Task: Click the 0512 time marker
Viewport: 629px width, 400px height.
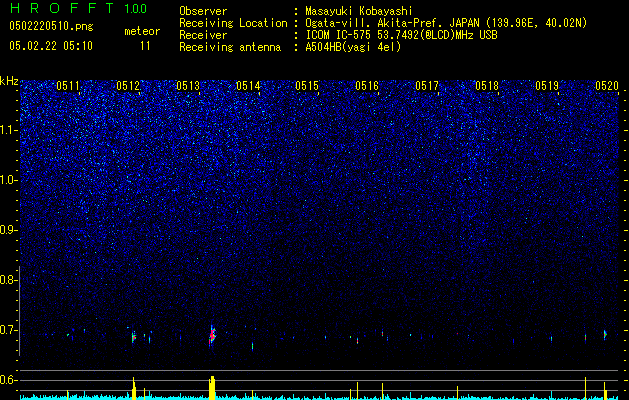Action: click(x=128, y=86)
